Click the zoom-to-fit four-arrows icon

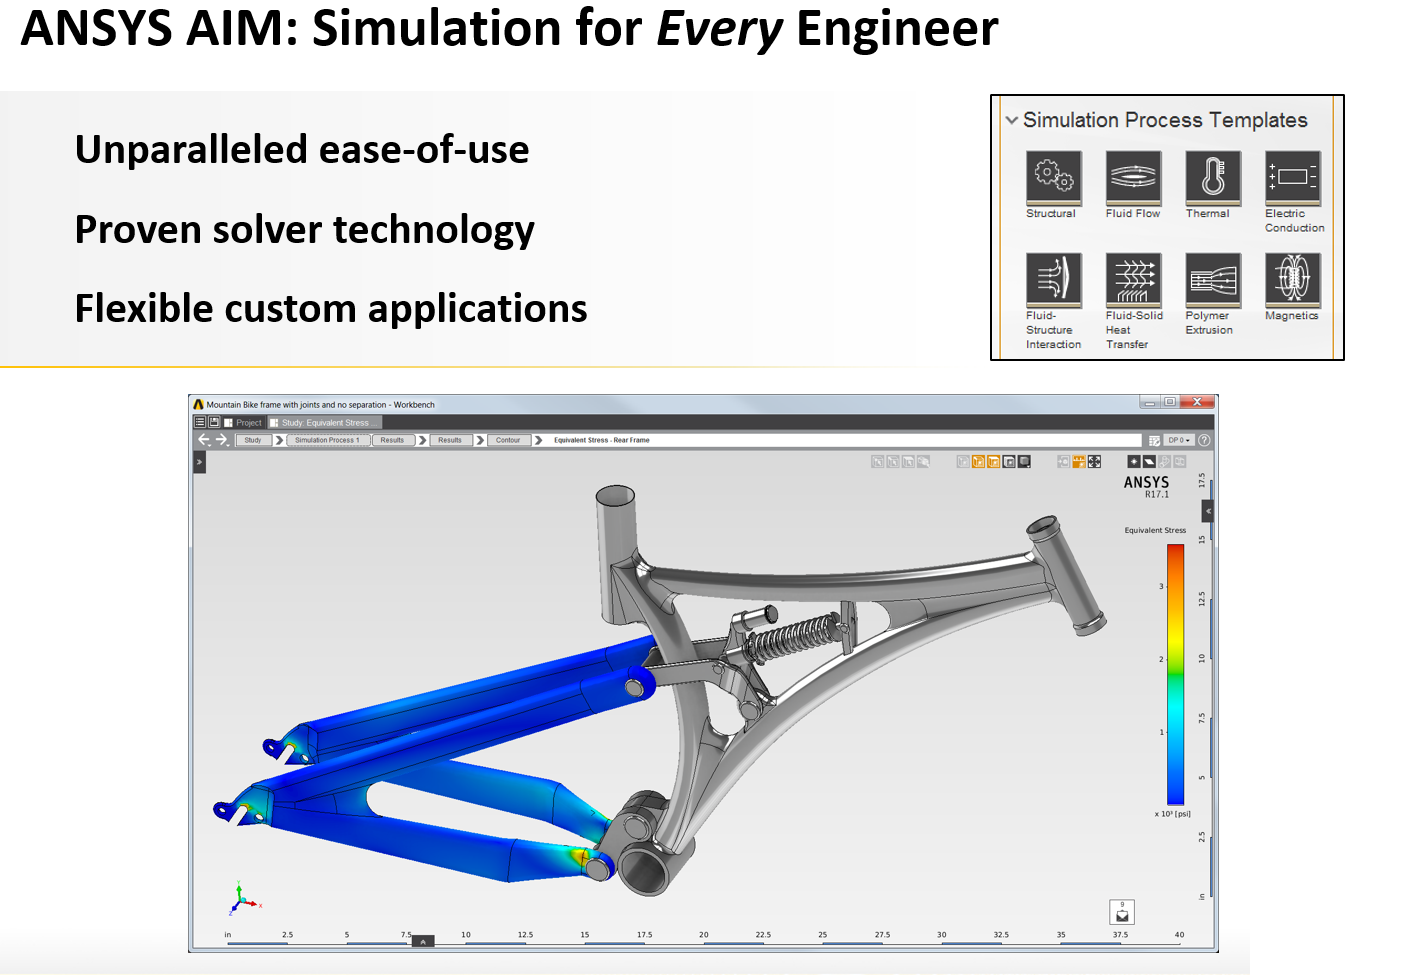pos(1094,461)
